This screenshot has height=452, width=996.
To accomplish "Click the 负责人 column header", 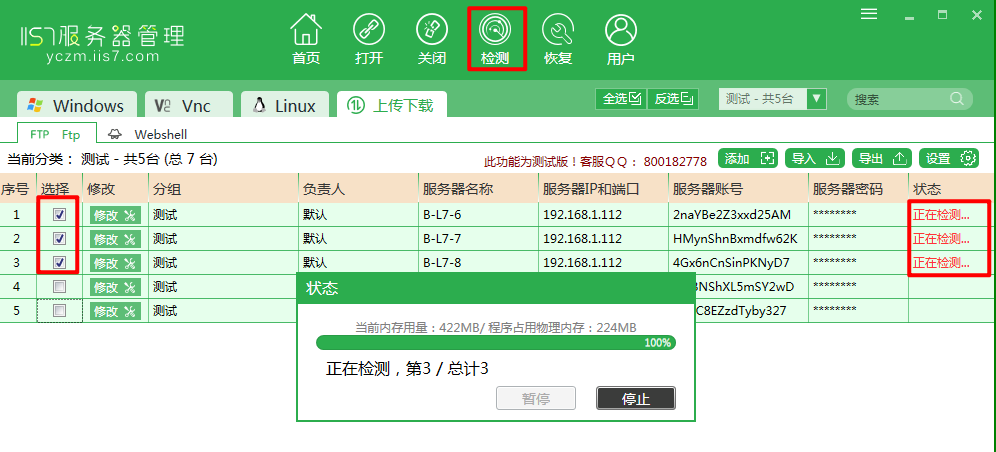I will (359, 189).
